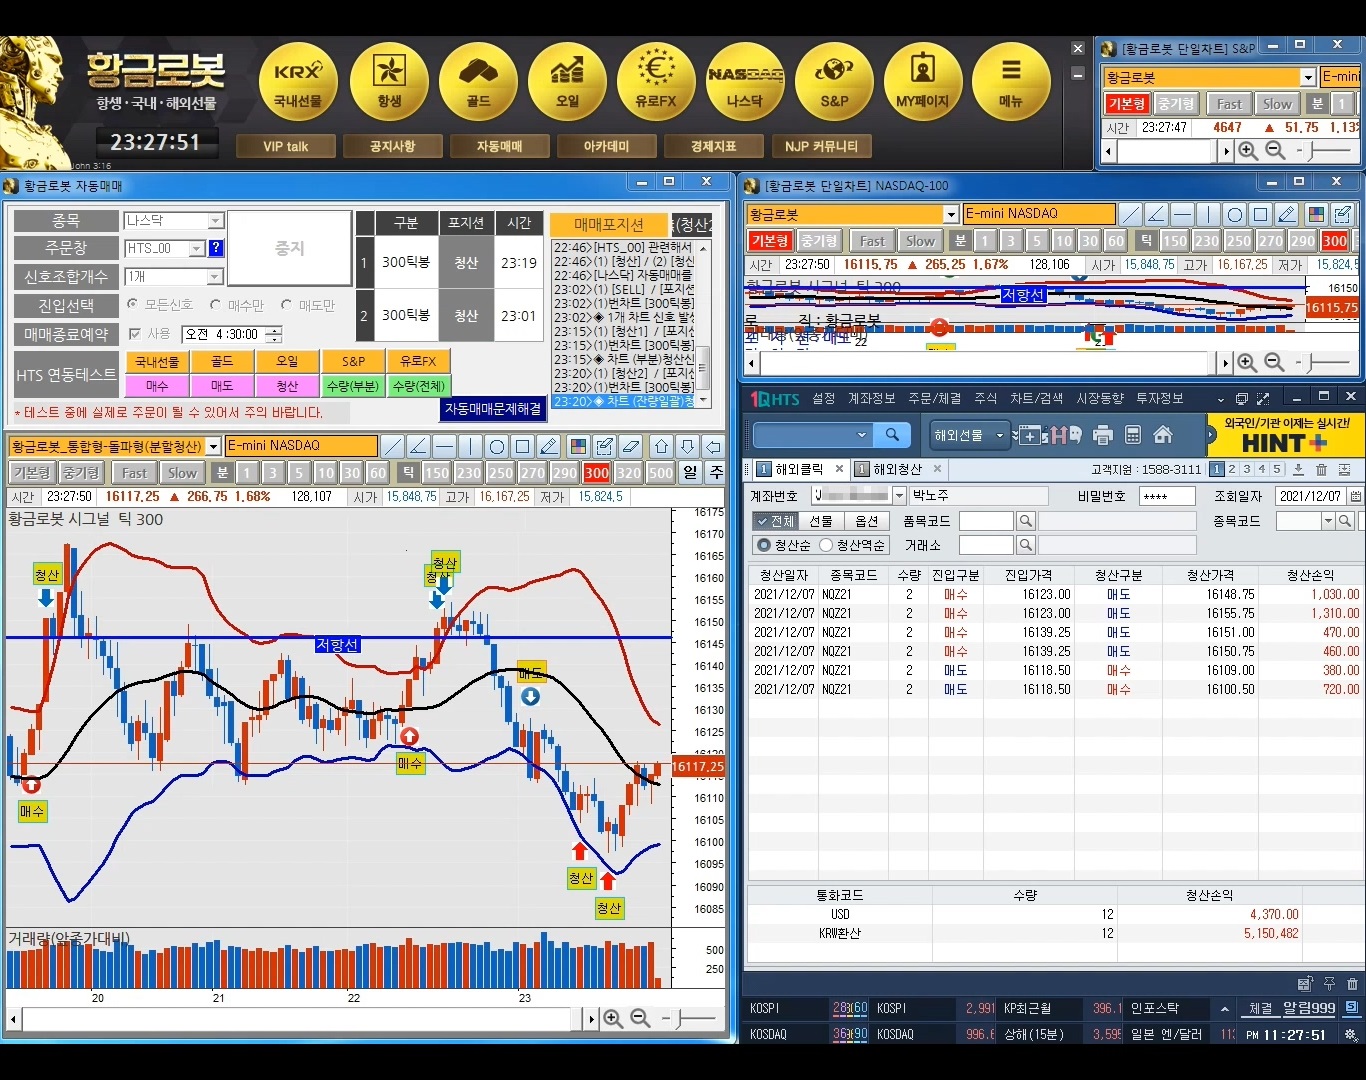This screenshot has height=1080, width=1366.
Task: Click eraser tool in main chart toolbar
Action: coord(630,446)
